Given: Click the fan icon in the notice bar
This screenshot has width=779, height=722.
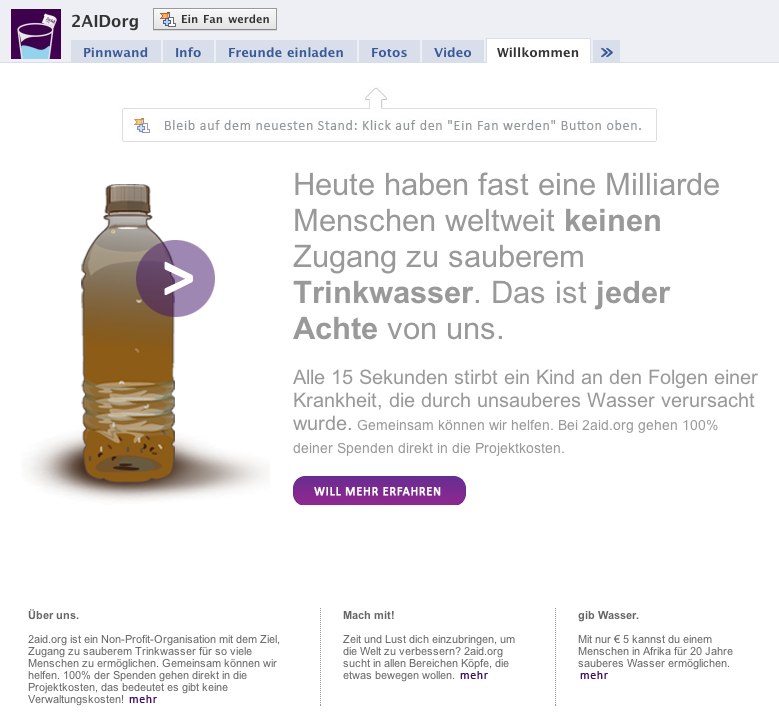Looking at the screenshot, I should tap(143, 126).
